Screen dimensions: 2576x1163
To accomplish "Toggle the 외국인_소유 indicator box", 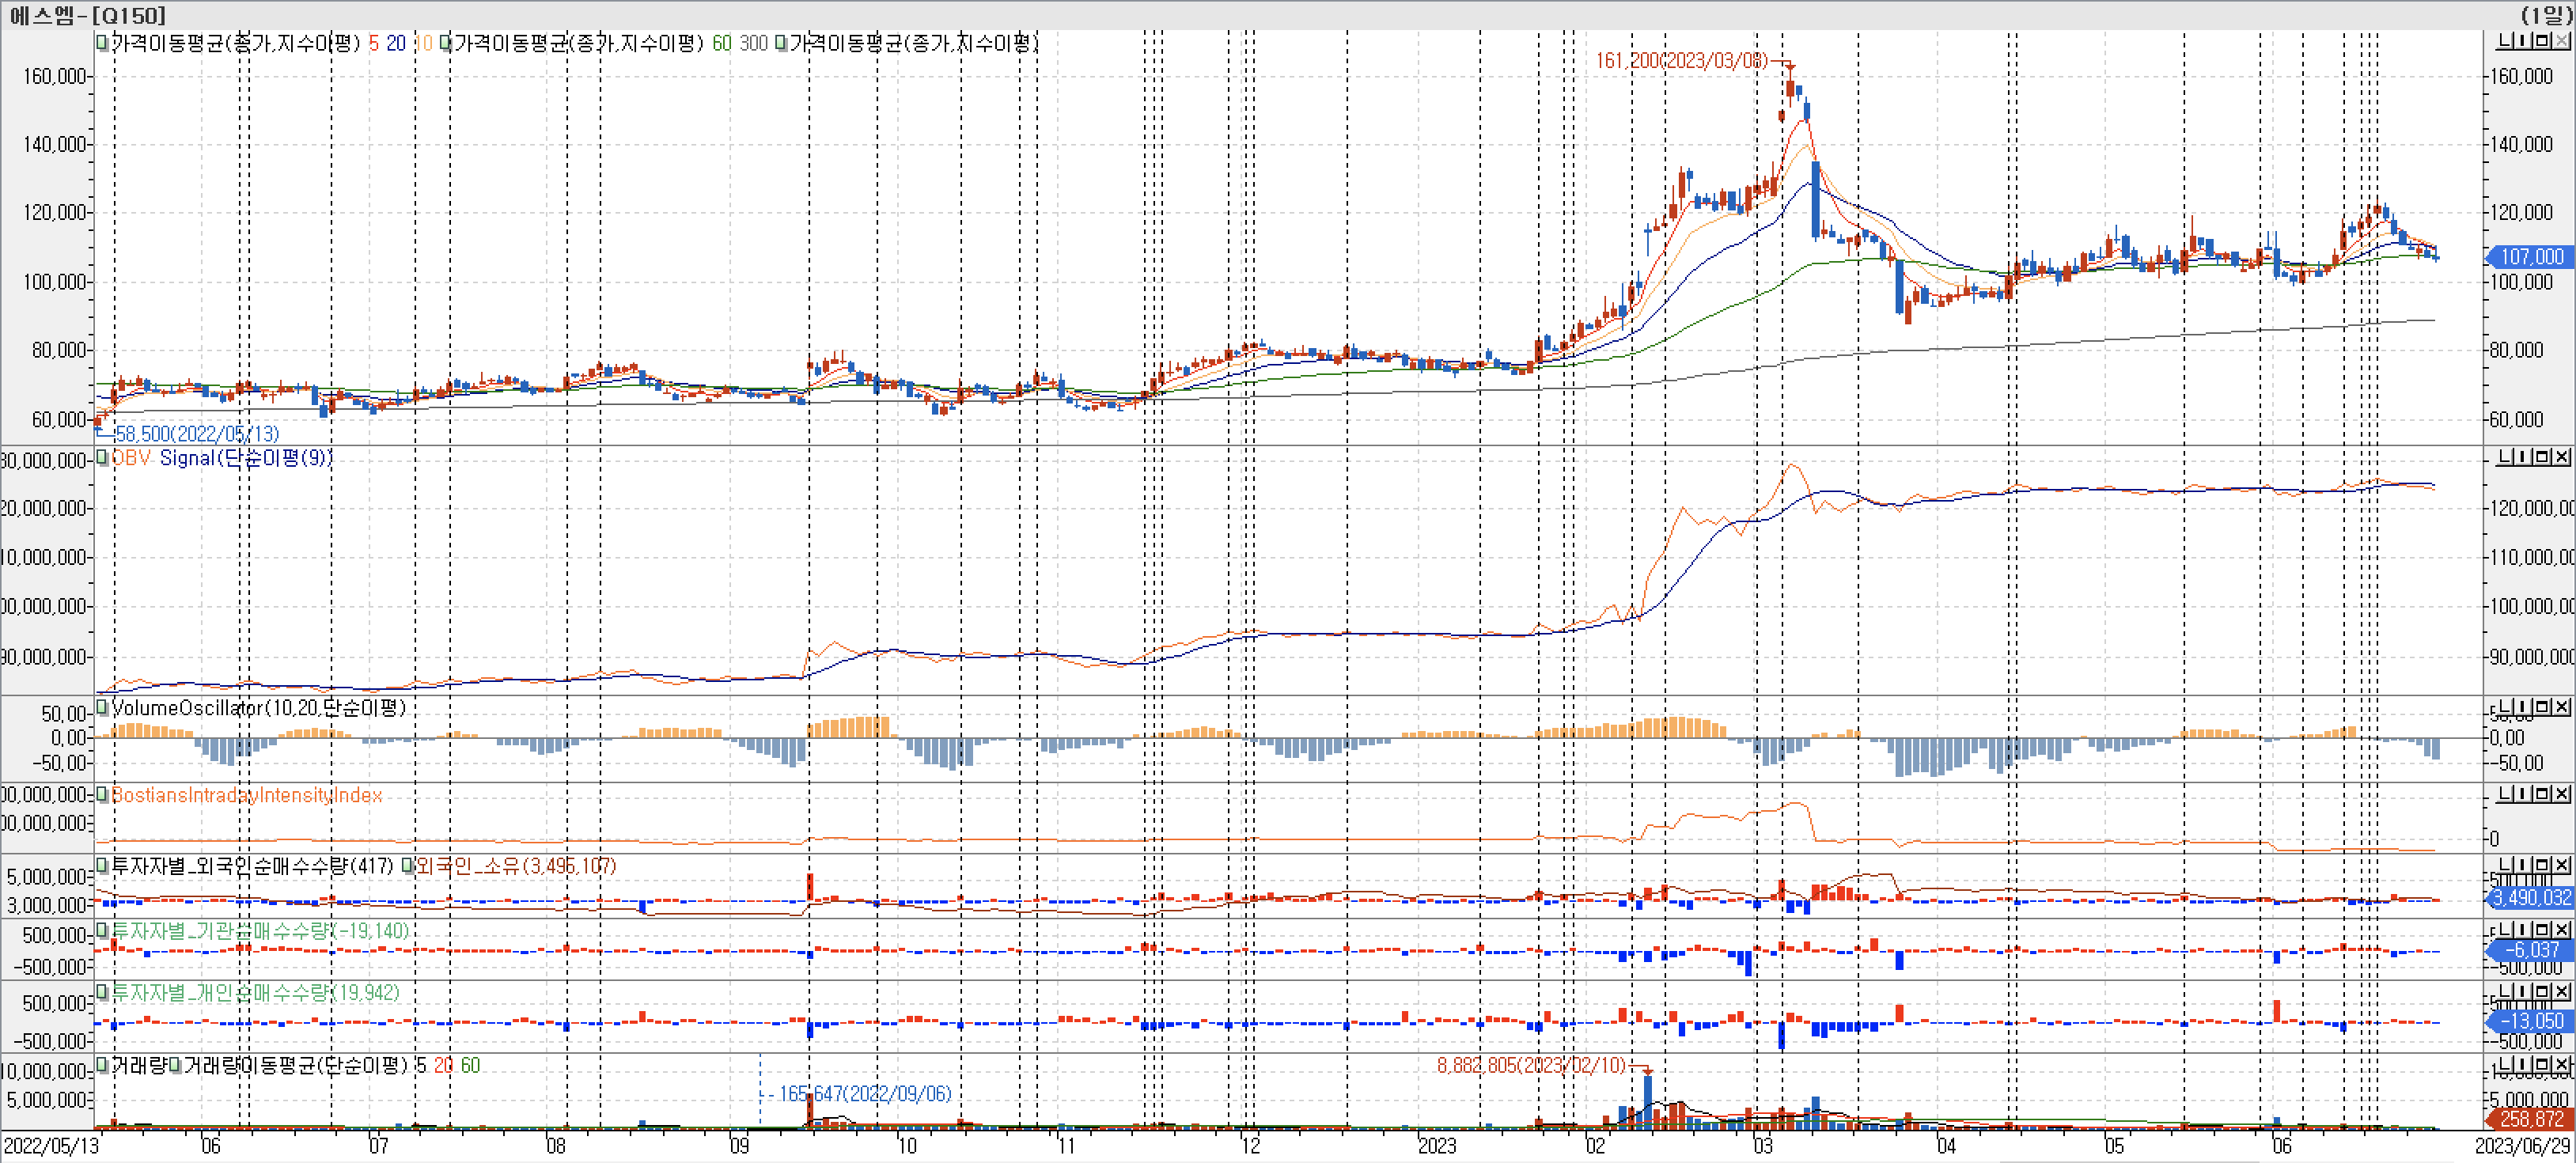I will 407,866.
